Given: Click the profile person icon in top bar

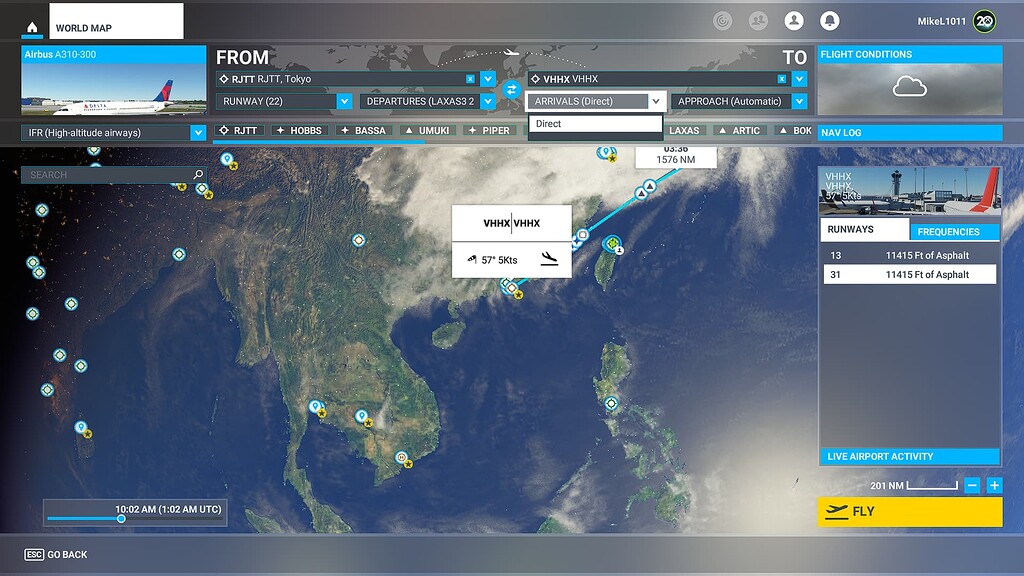Looking at the screenshot, I should click(794, 20).
